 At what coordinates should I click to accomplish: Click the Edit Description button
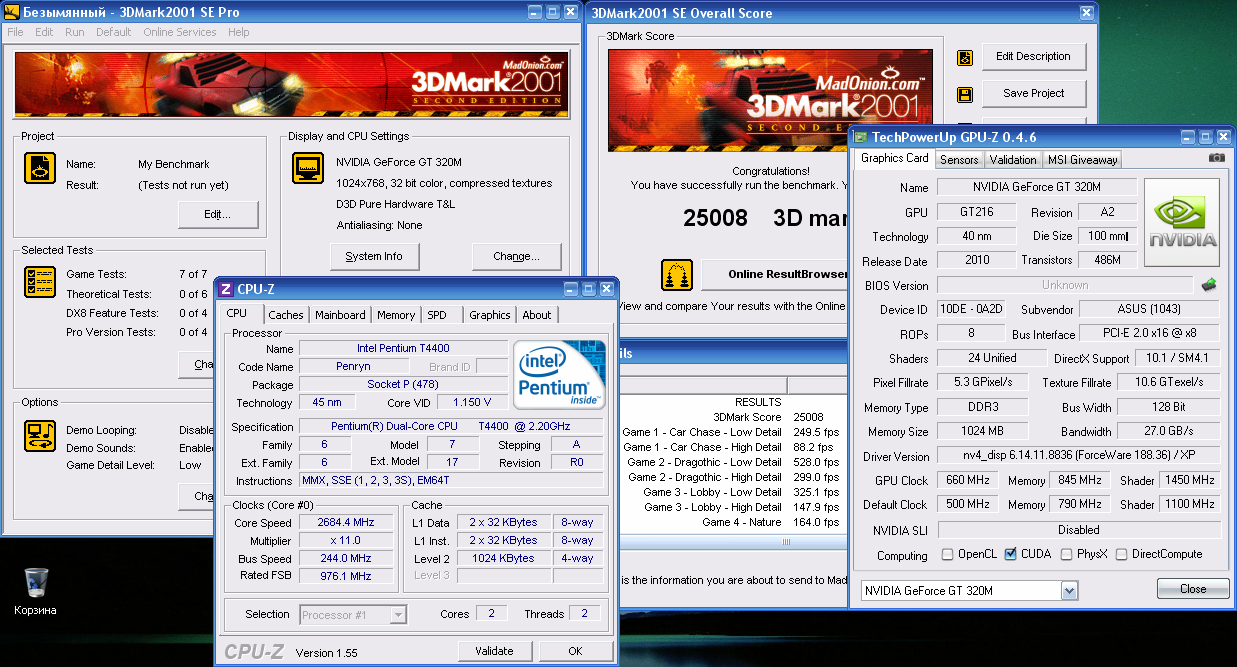click(x=1034, y=57)
